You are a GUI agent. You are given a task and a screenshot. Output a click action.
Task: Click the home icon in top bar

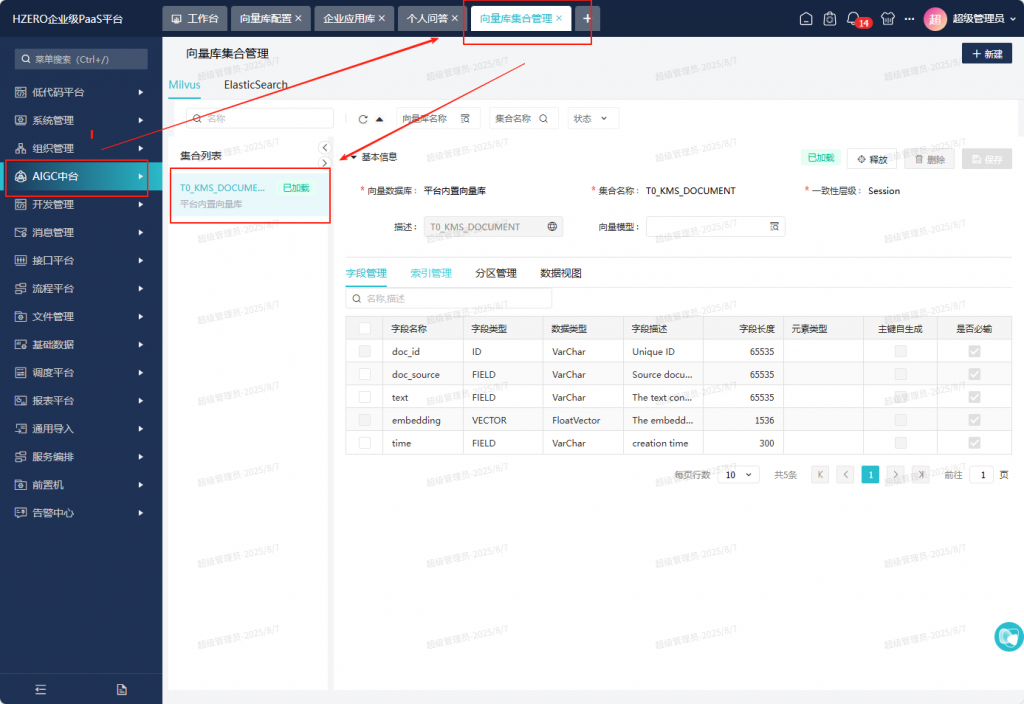pyautogui.click(x=806, y=19)
